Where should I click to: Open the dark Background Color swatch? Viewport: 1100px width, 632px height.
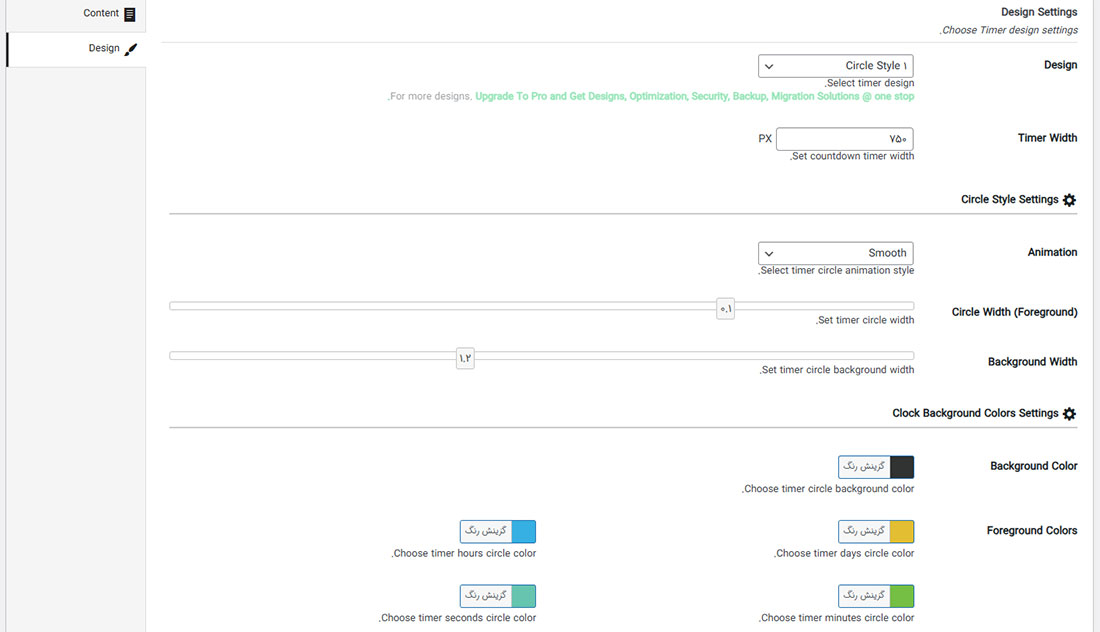(x=901, y=467)
